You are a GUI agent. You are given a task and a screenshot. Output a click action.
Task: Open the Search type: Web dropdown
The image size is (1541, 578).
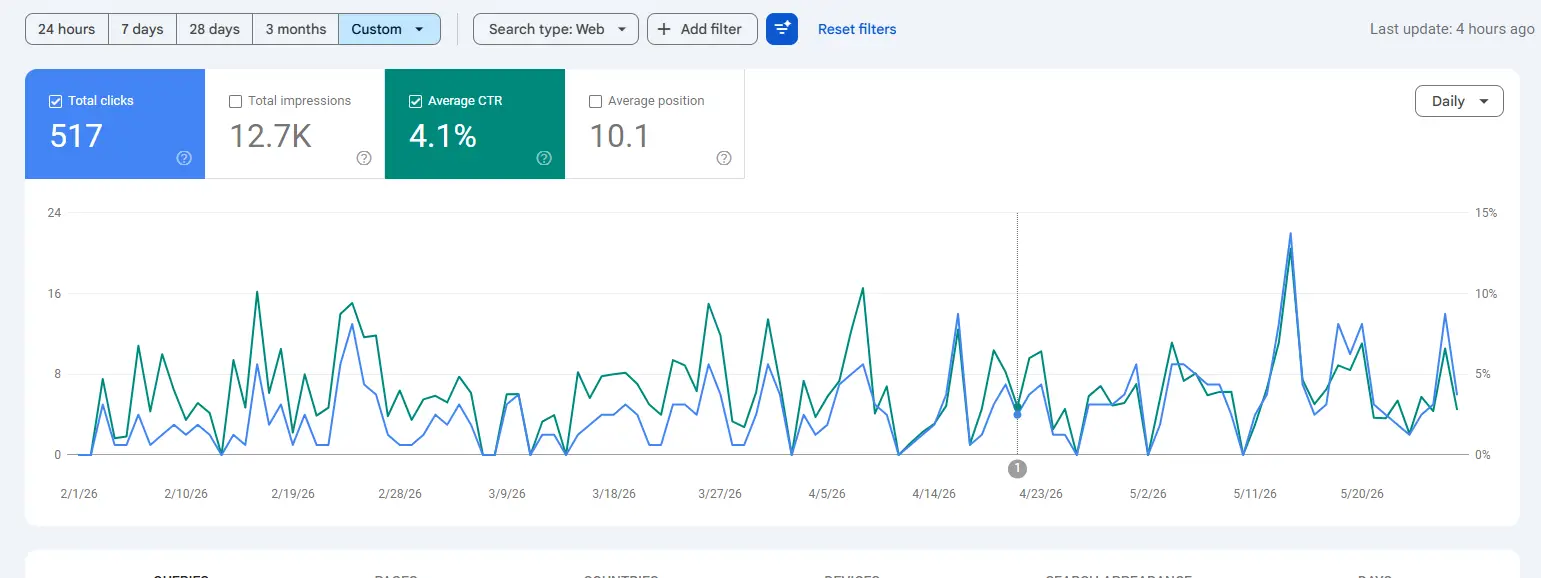(556, 29)
